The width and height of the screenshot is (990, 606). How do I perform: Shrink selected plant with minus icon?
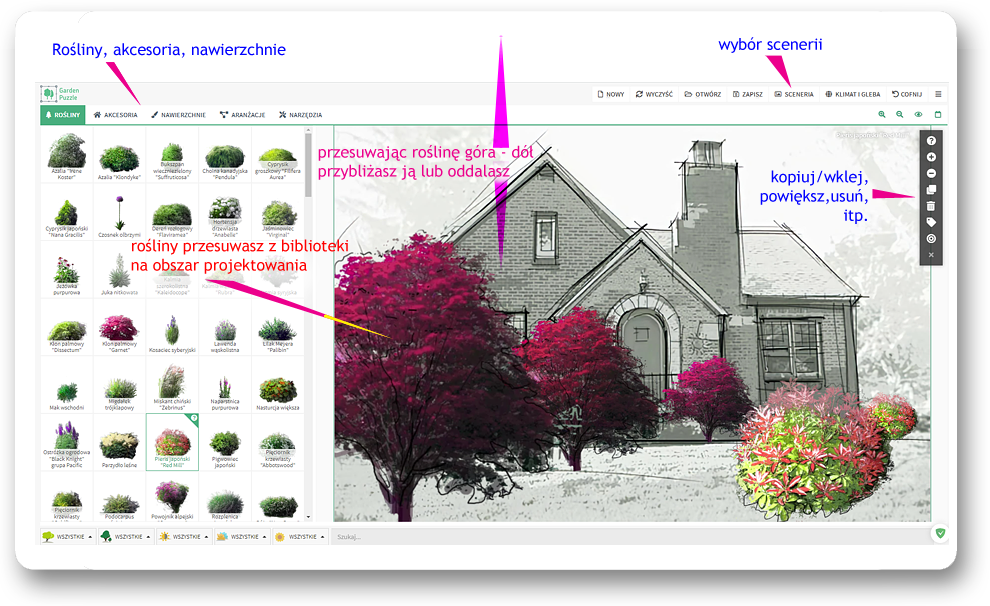[931, 174]
